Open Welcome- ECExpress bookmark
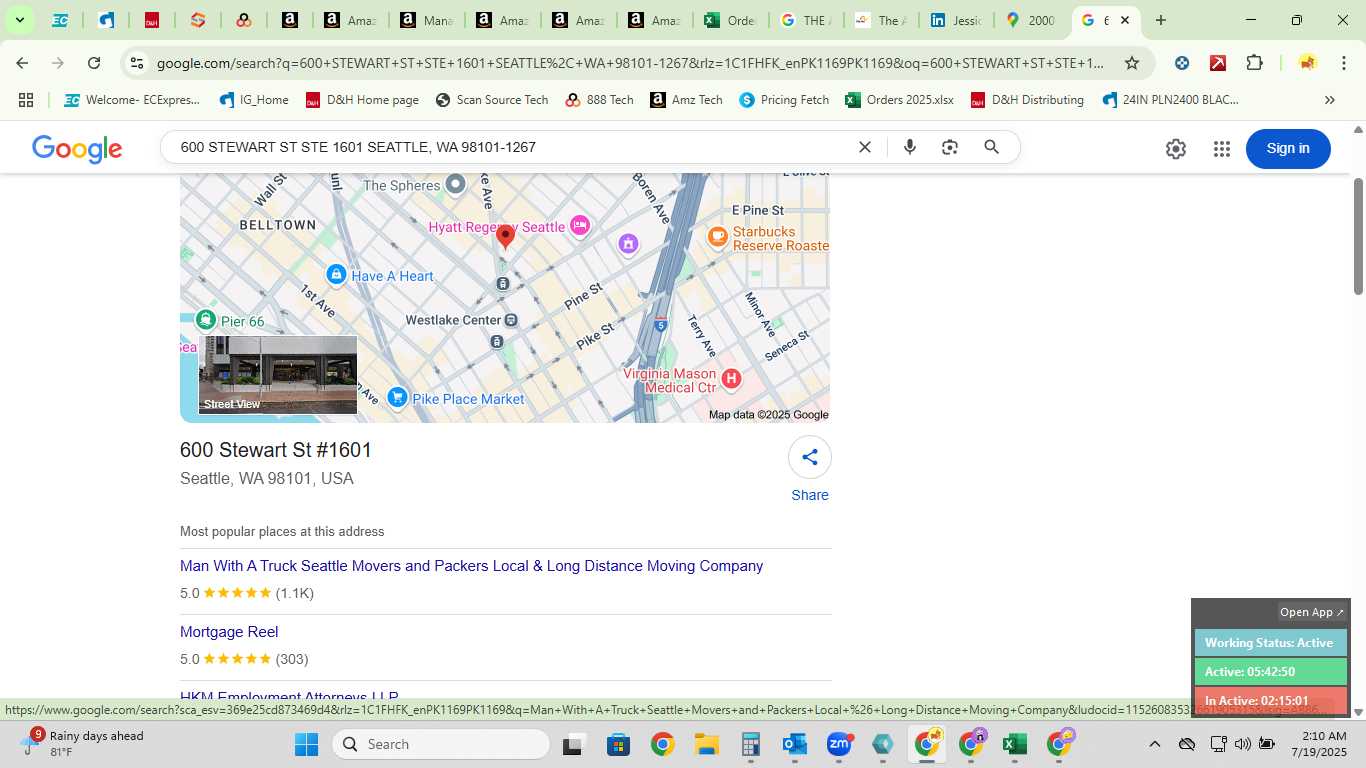 point(132,100)
